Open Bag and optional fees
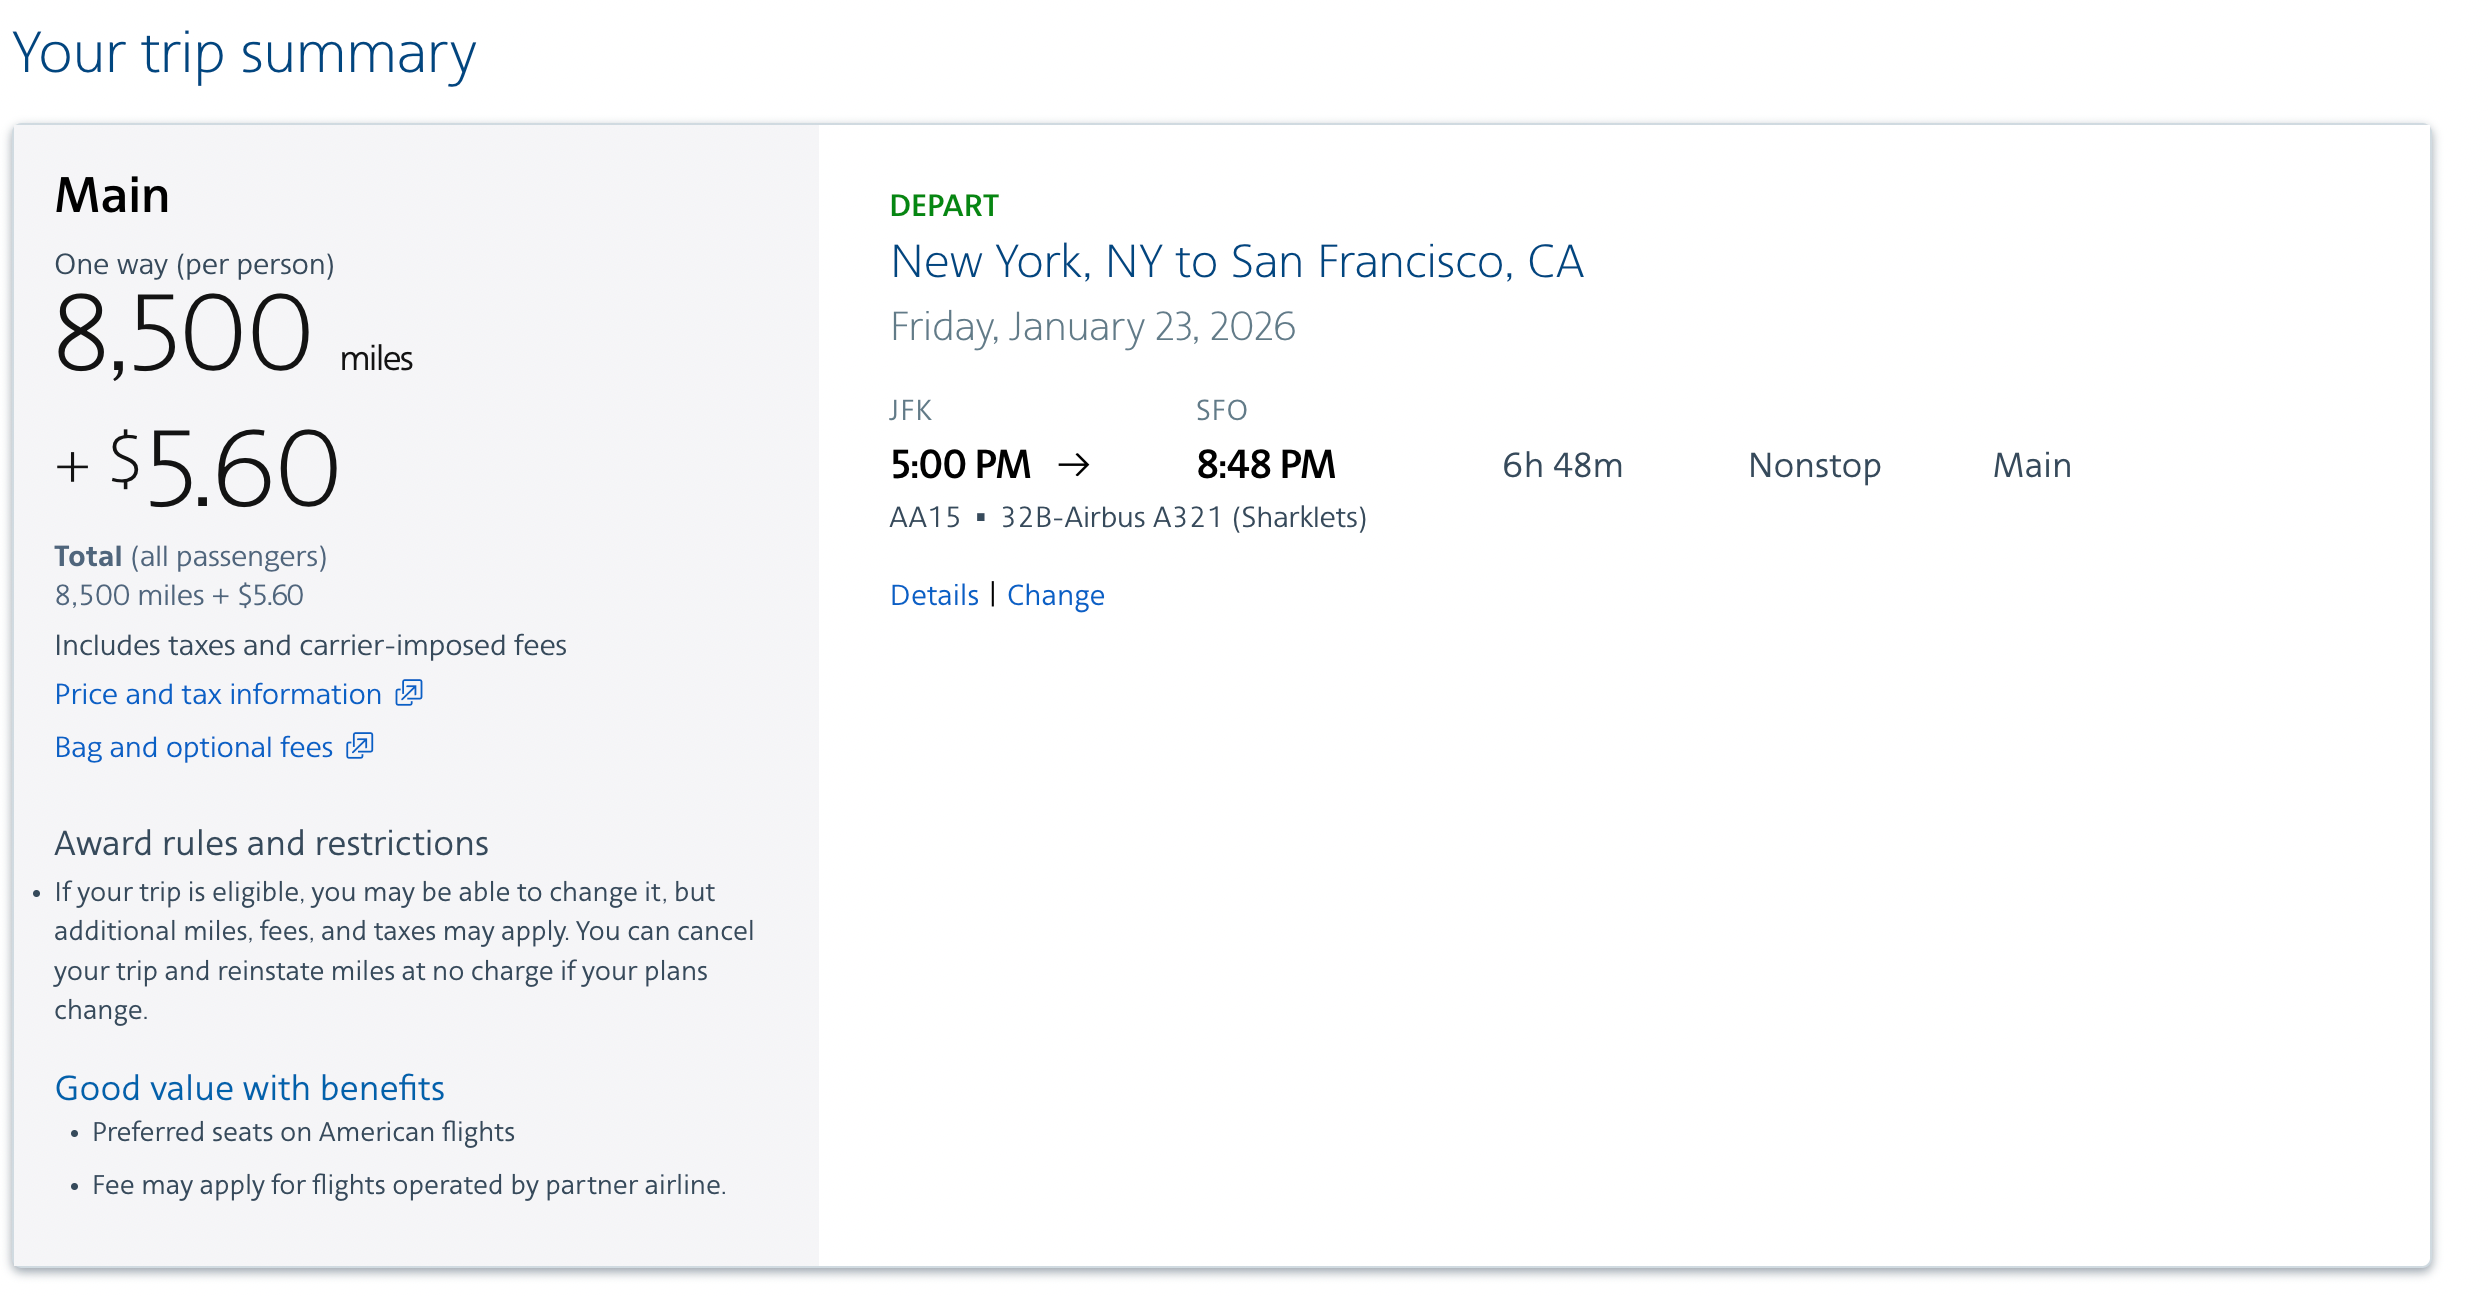Screen dimensions: 2488x1296 click(193, 746)
